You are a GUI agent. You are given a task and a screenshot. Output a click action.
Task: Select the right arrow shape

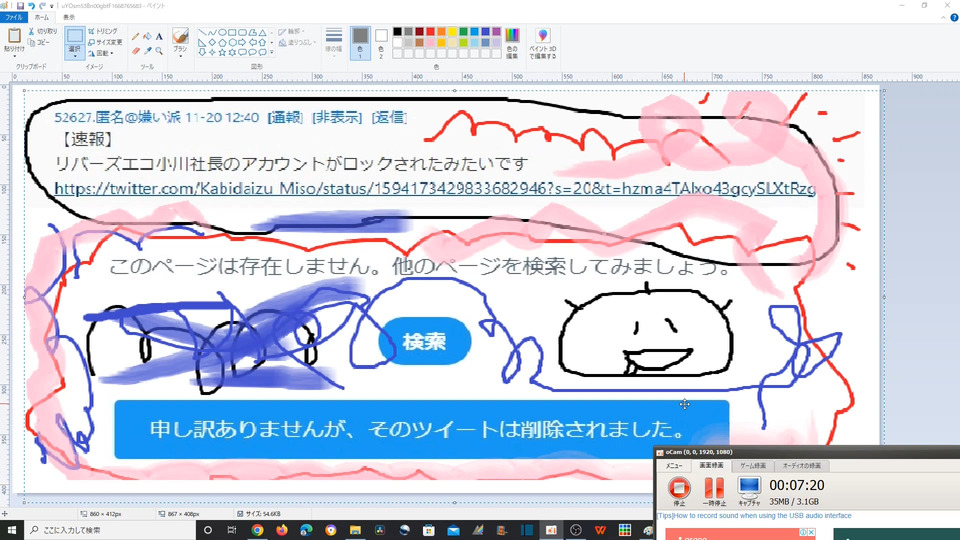pyautogui.click(x=242, y=42)
